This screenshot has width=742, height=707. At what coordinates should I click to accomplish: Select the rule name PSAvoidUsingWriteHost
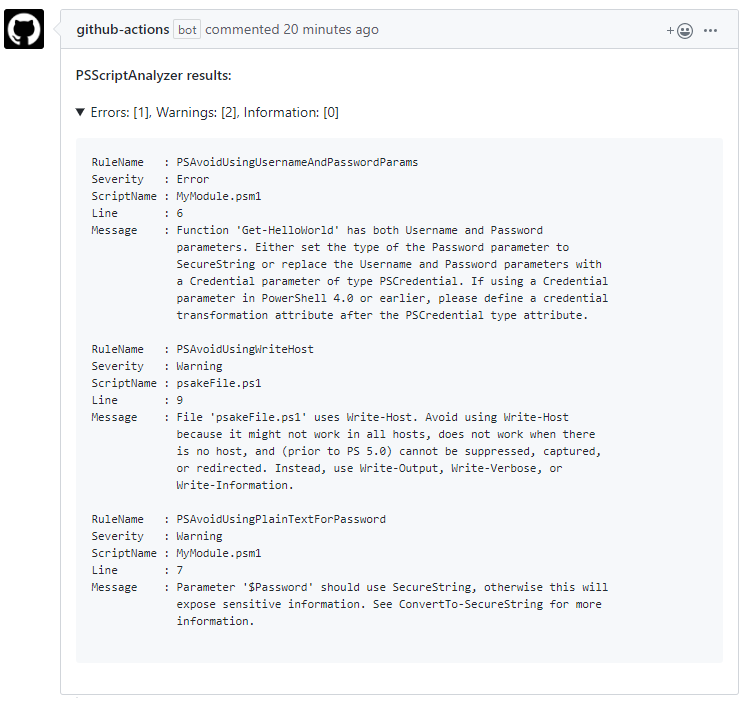coord(245,349)
